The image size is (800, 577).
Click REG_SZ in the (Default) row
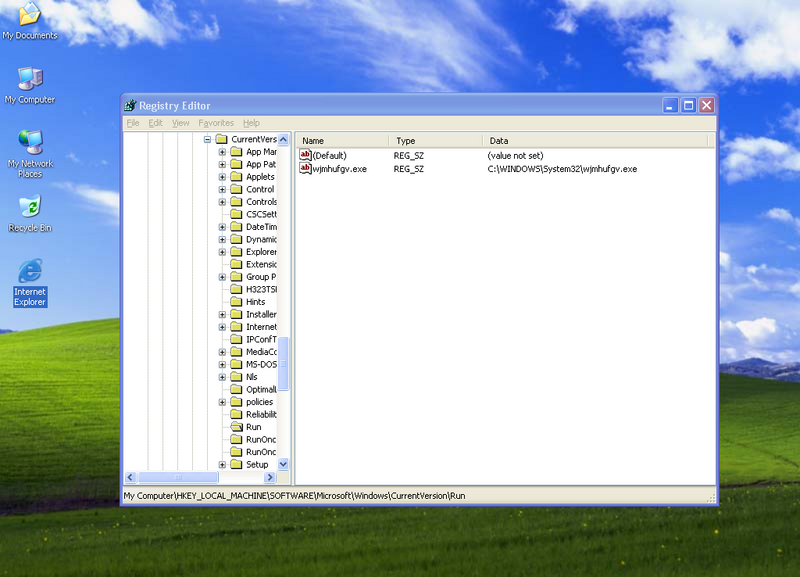[409, 156]
